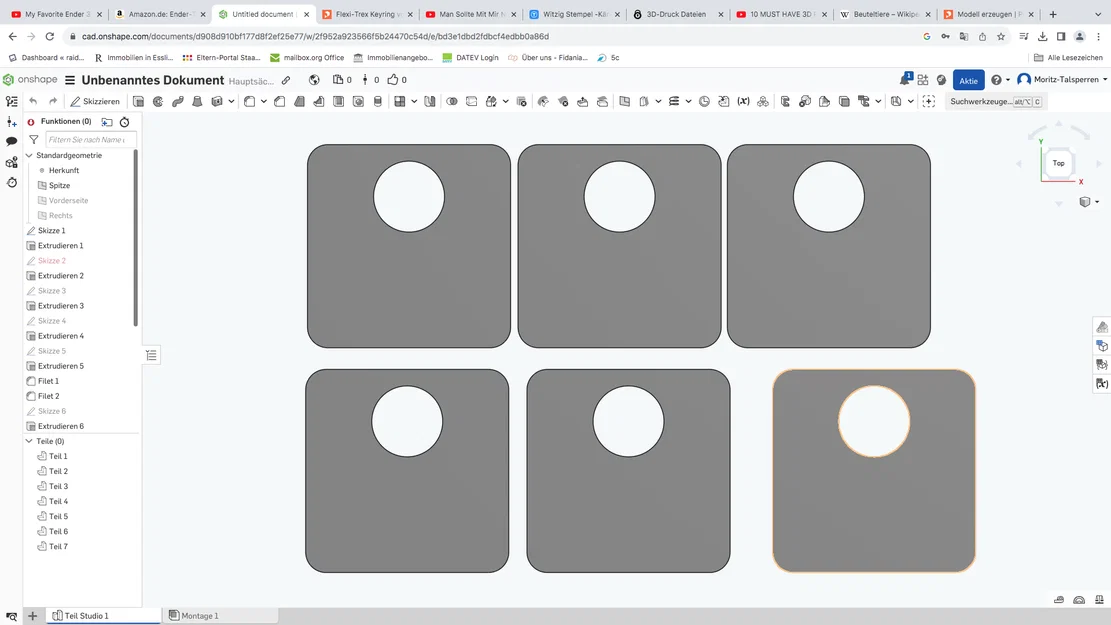Collapse the Standardgeometrie tree group
This screenshot has height=625, width=1111.
click(x=29, y=155)
